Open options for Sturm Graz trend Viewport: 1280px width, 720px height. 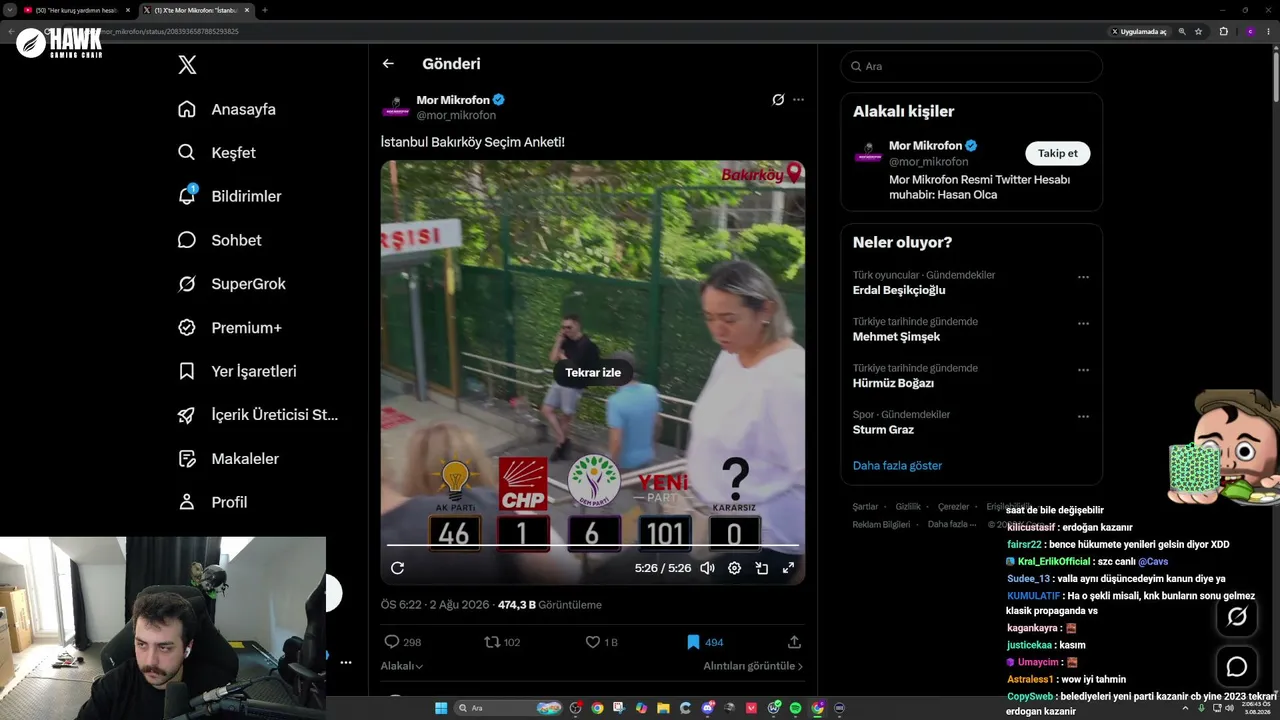click(1083, 417)
